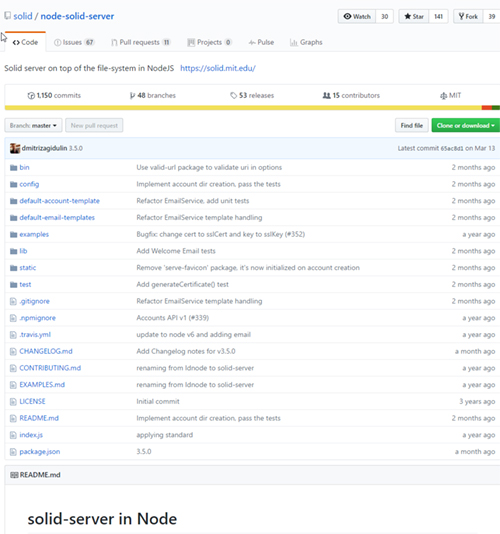The height and width of the screenshot is (534, 500).
Task: Click the Watch button
Action: [357, 16]
